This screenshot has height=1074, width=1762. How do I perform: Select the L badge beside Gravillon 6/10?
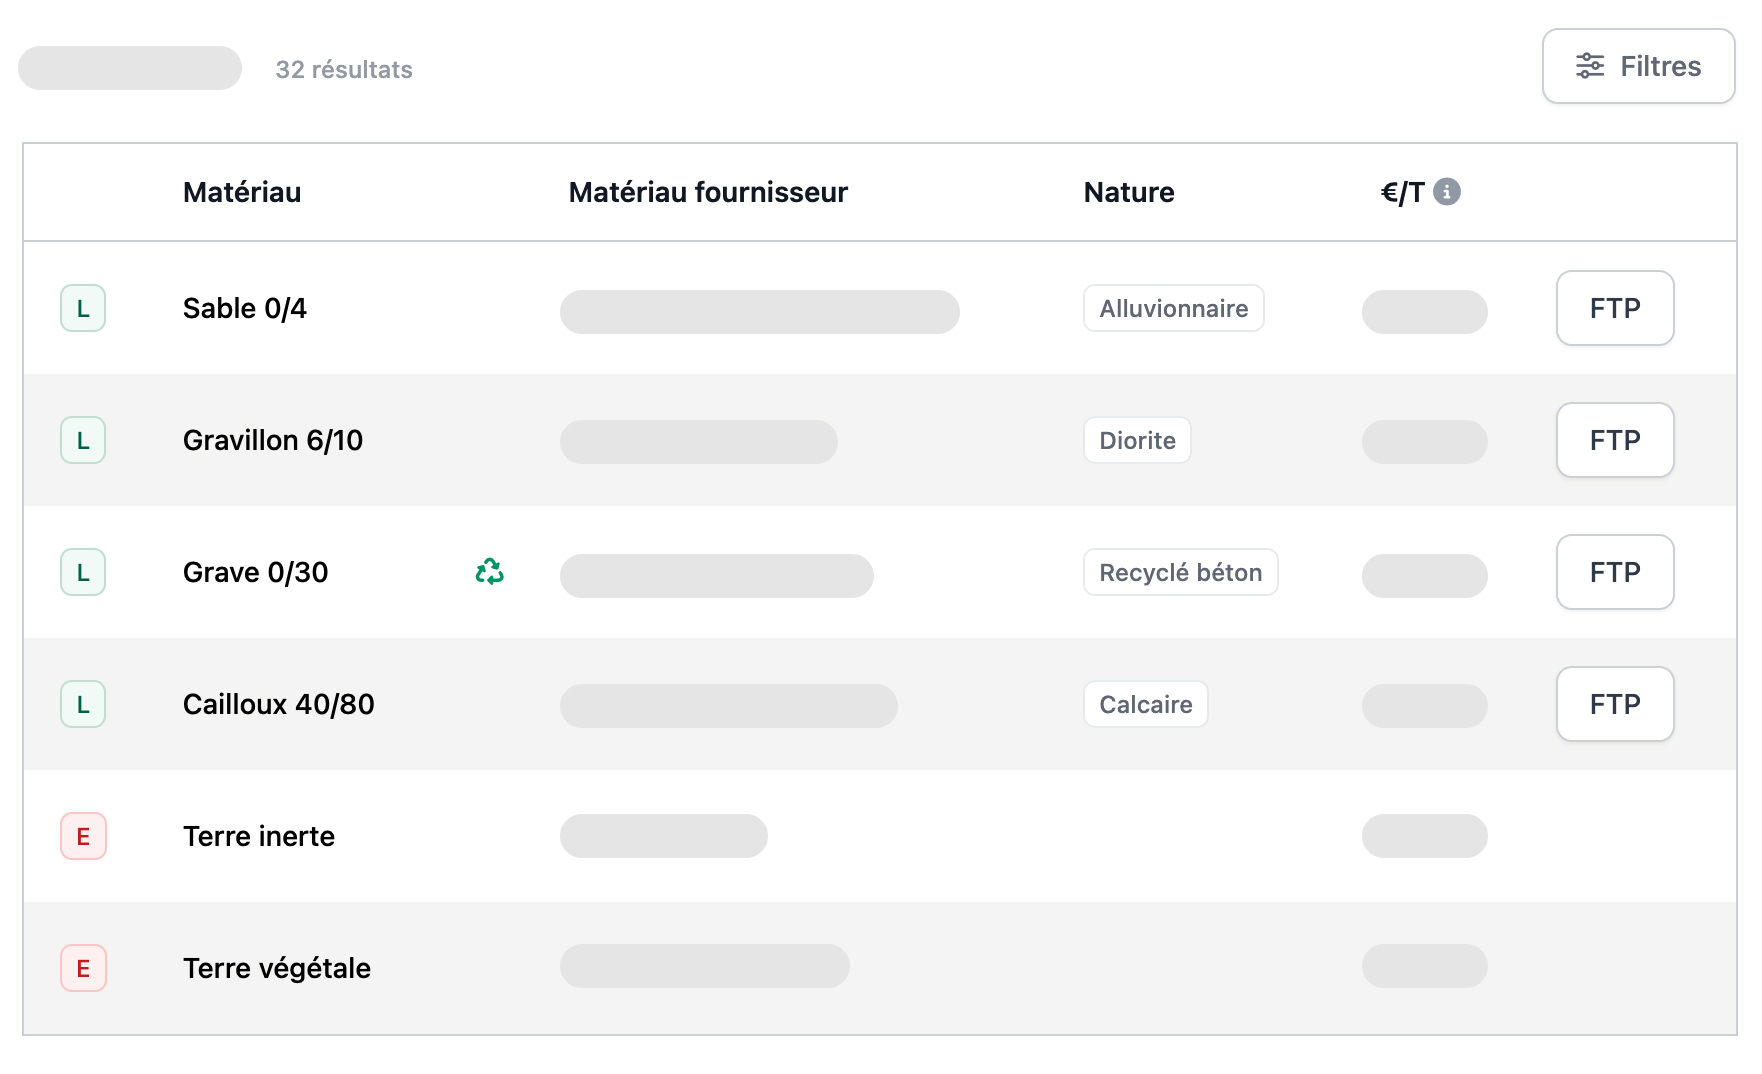coord(83,440)
